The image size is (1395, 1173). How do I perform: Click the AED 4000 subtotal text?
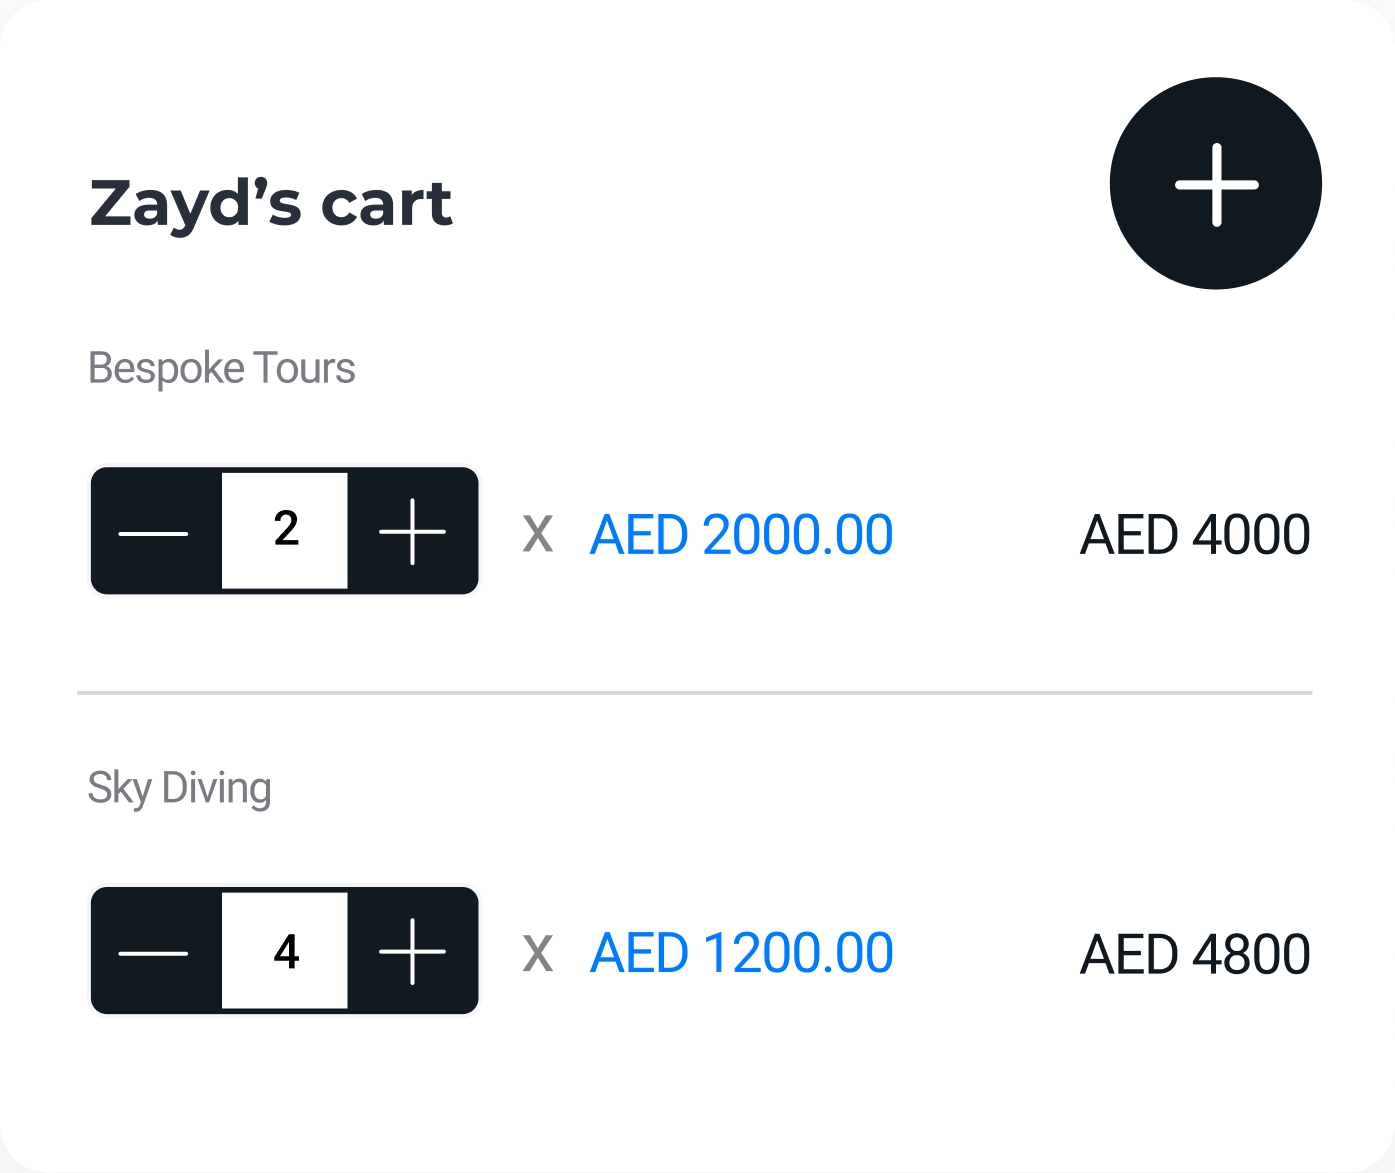point(1194,535)
